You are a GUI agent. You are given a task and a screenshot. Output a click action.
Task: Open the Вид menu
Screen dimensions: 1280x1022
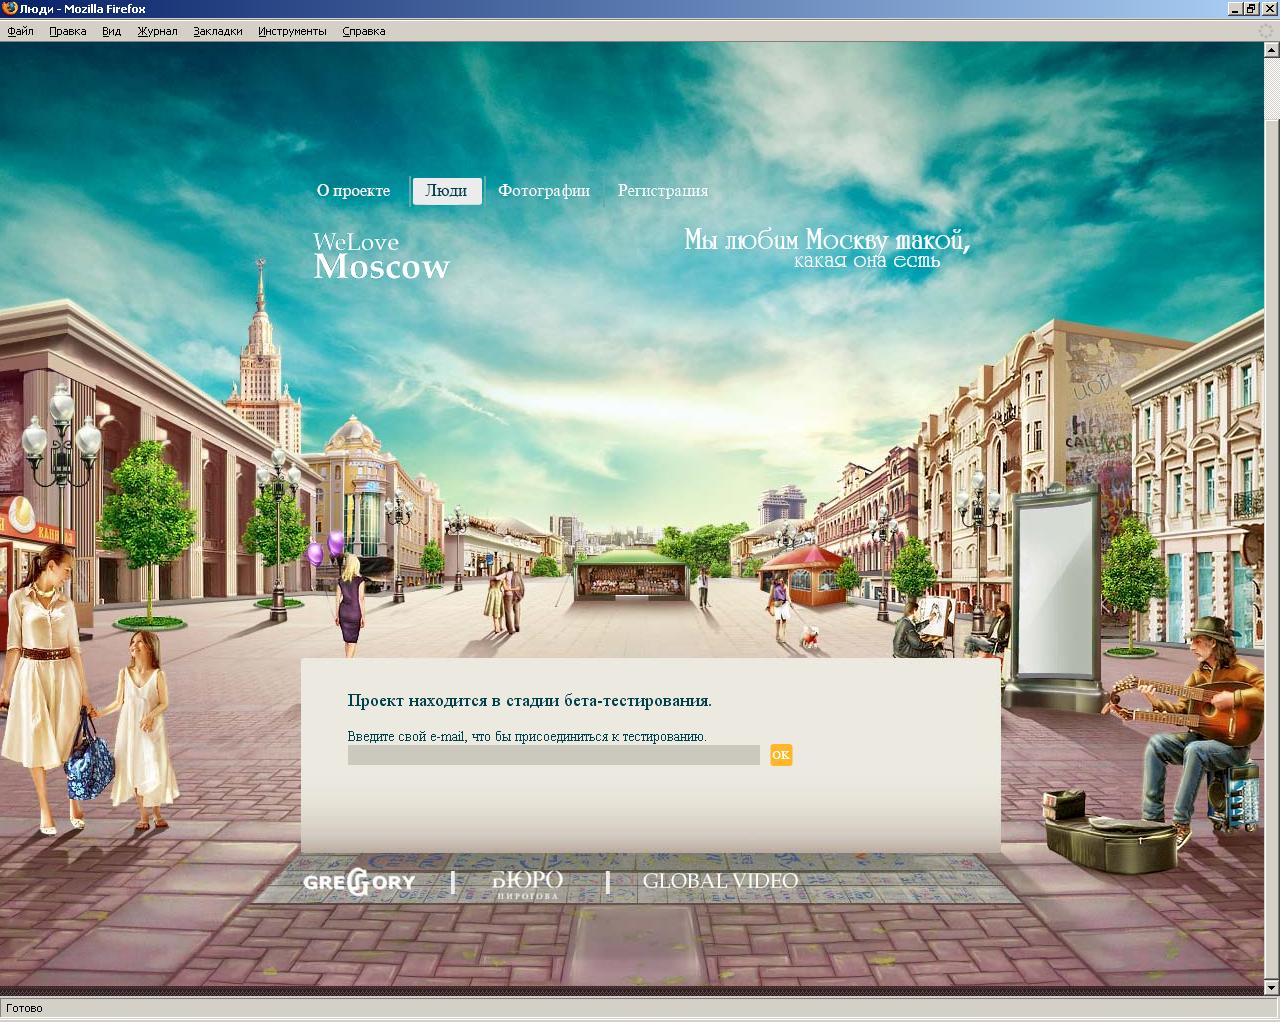111,31
